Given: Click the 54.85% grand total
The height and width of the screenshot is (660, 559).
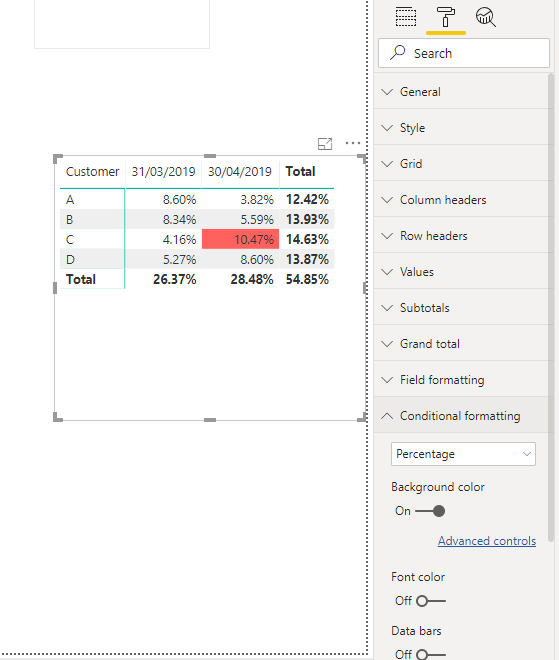Looking at the screenshot, I should (307, 279).
